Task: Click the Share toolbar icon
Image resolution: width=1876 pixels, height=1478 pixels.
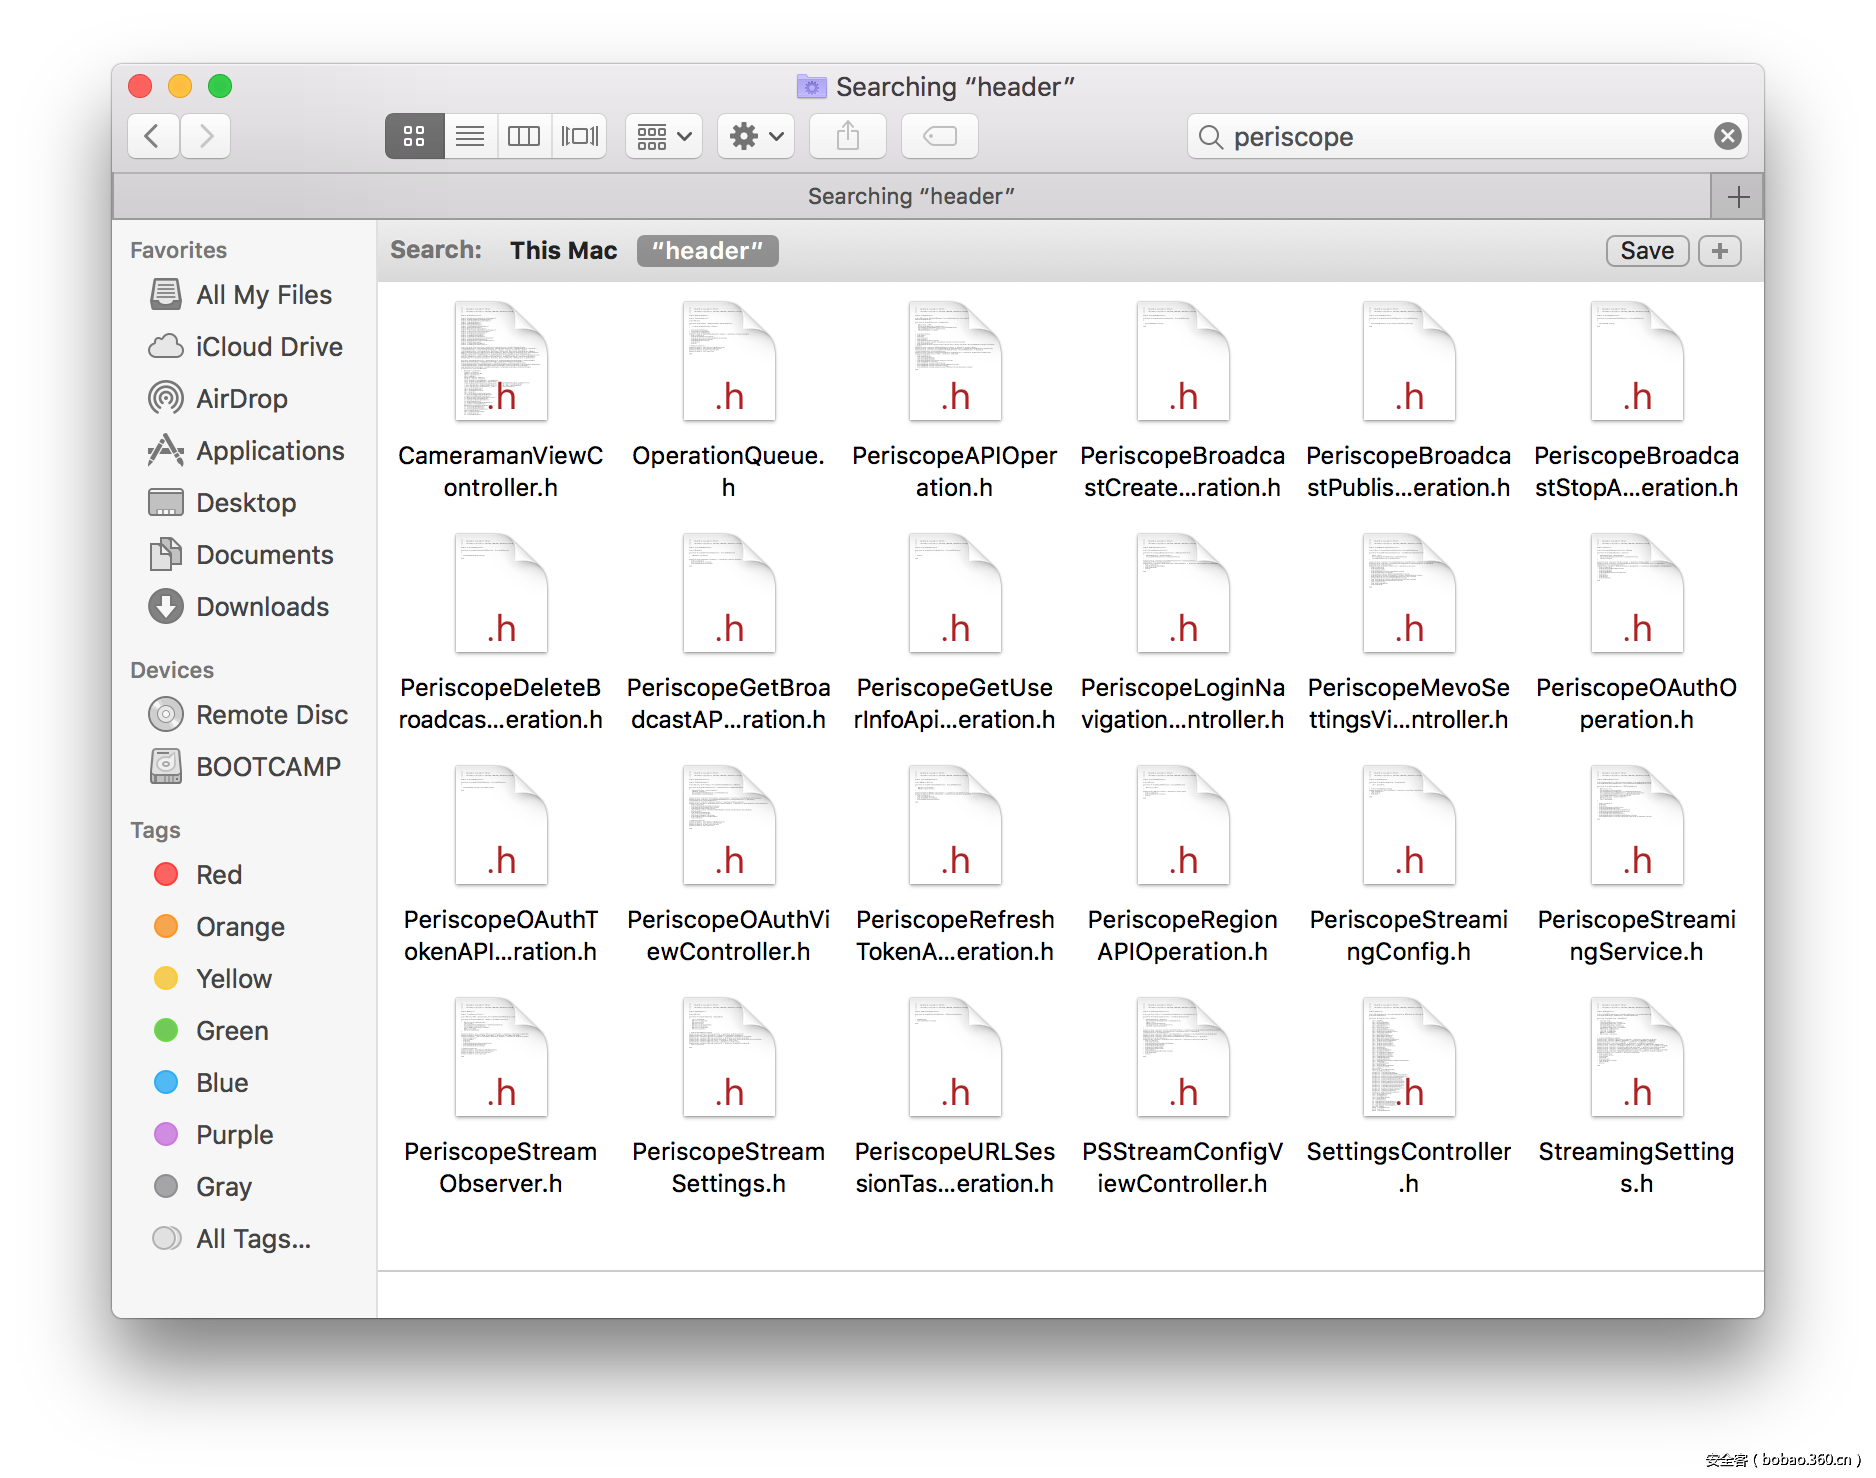Action: [x=847, y=136]
